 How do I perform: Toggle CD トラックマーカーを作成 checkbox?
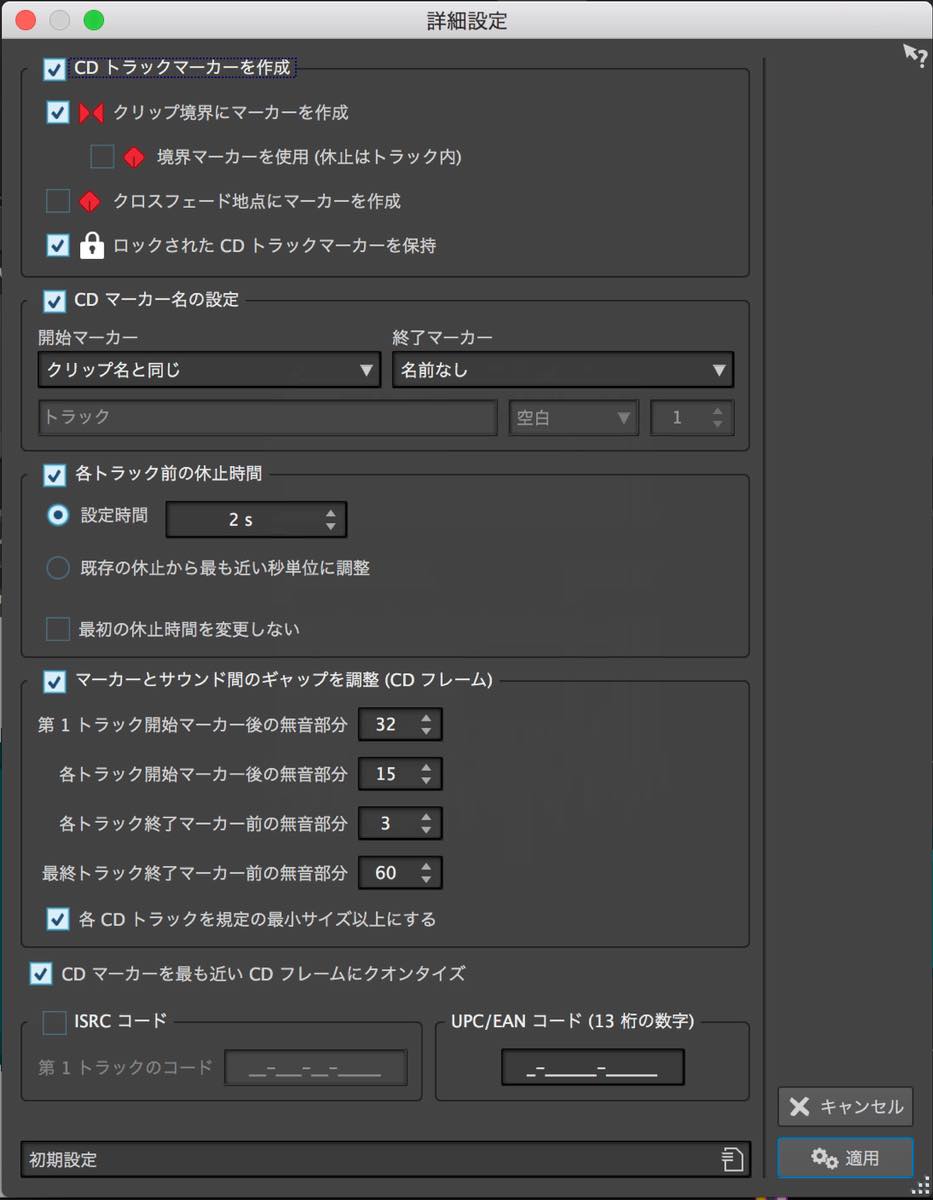[x=55, y=69]
